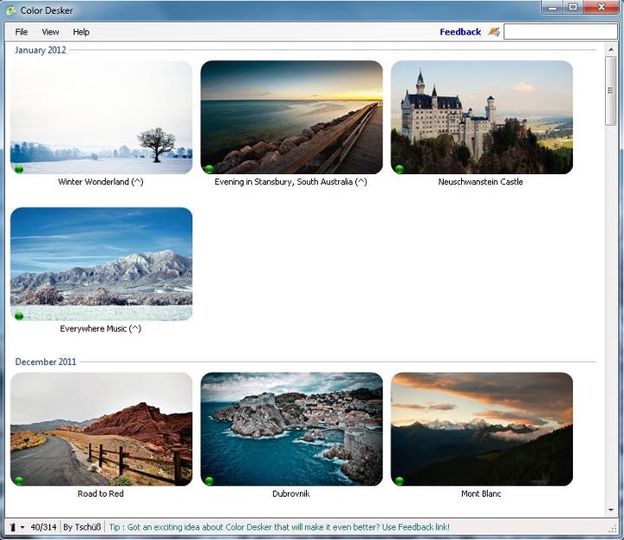
Task: Click the pen icon beside Feedback
Action: [494, 32]
